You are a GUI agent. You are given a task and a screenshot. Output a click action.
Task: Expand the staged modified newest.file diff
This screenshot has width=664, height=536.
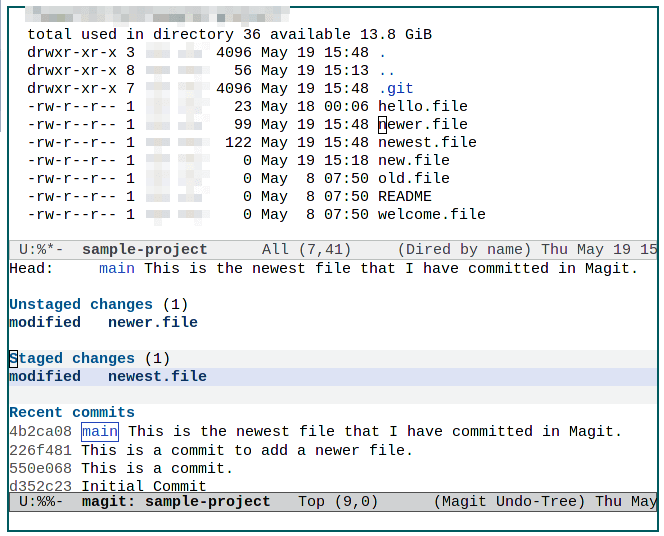click(x=157, y=376)
